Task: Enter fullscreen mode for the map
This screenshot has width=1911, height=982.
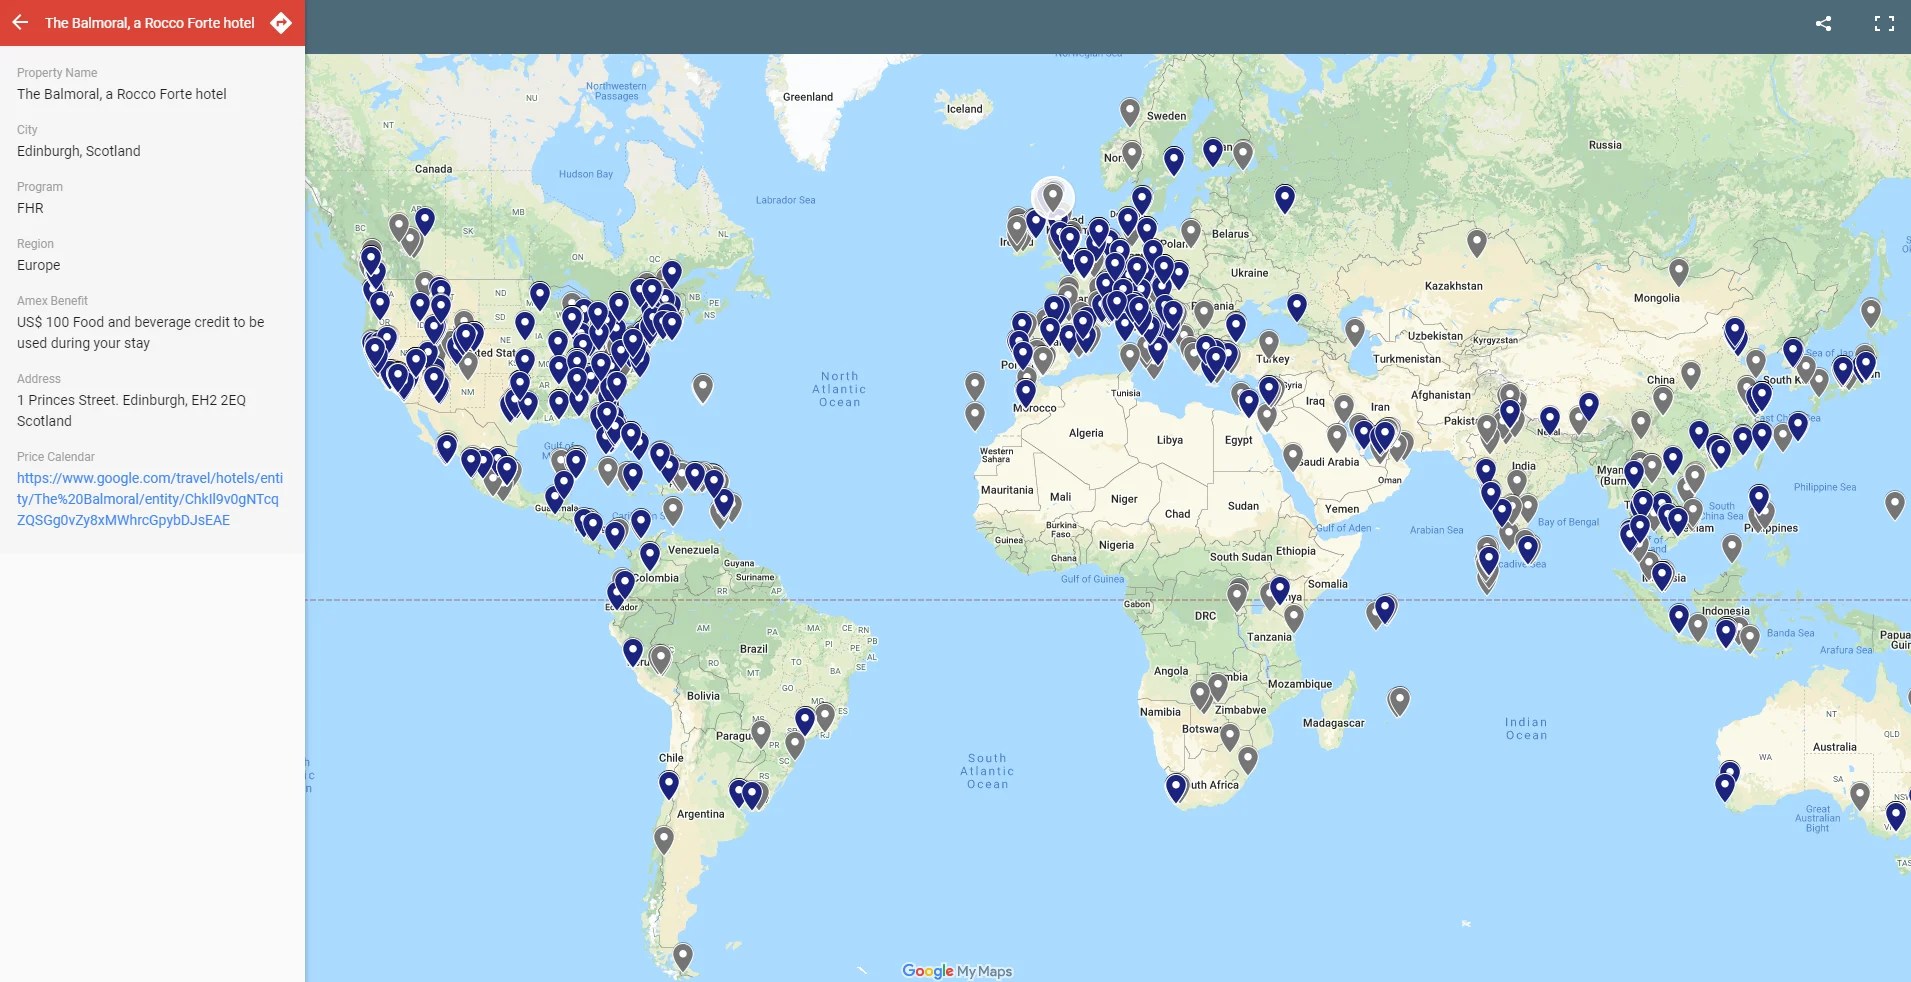Action: (x=1886, y=23)
